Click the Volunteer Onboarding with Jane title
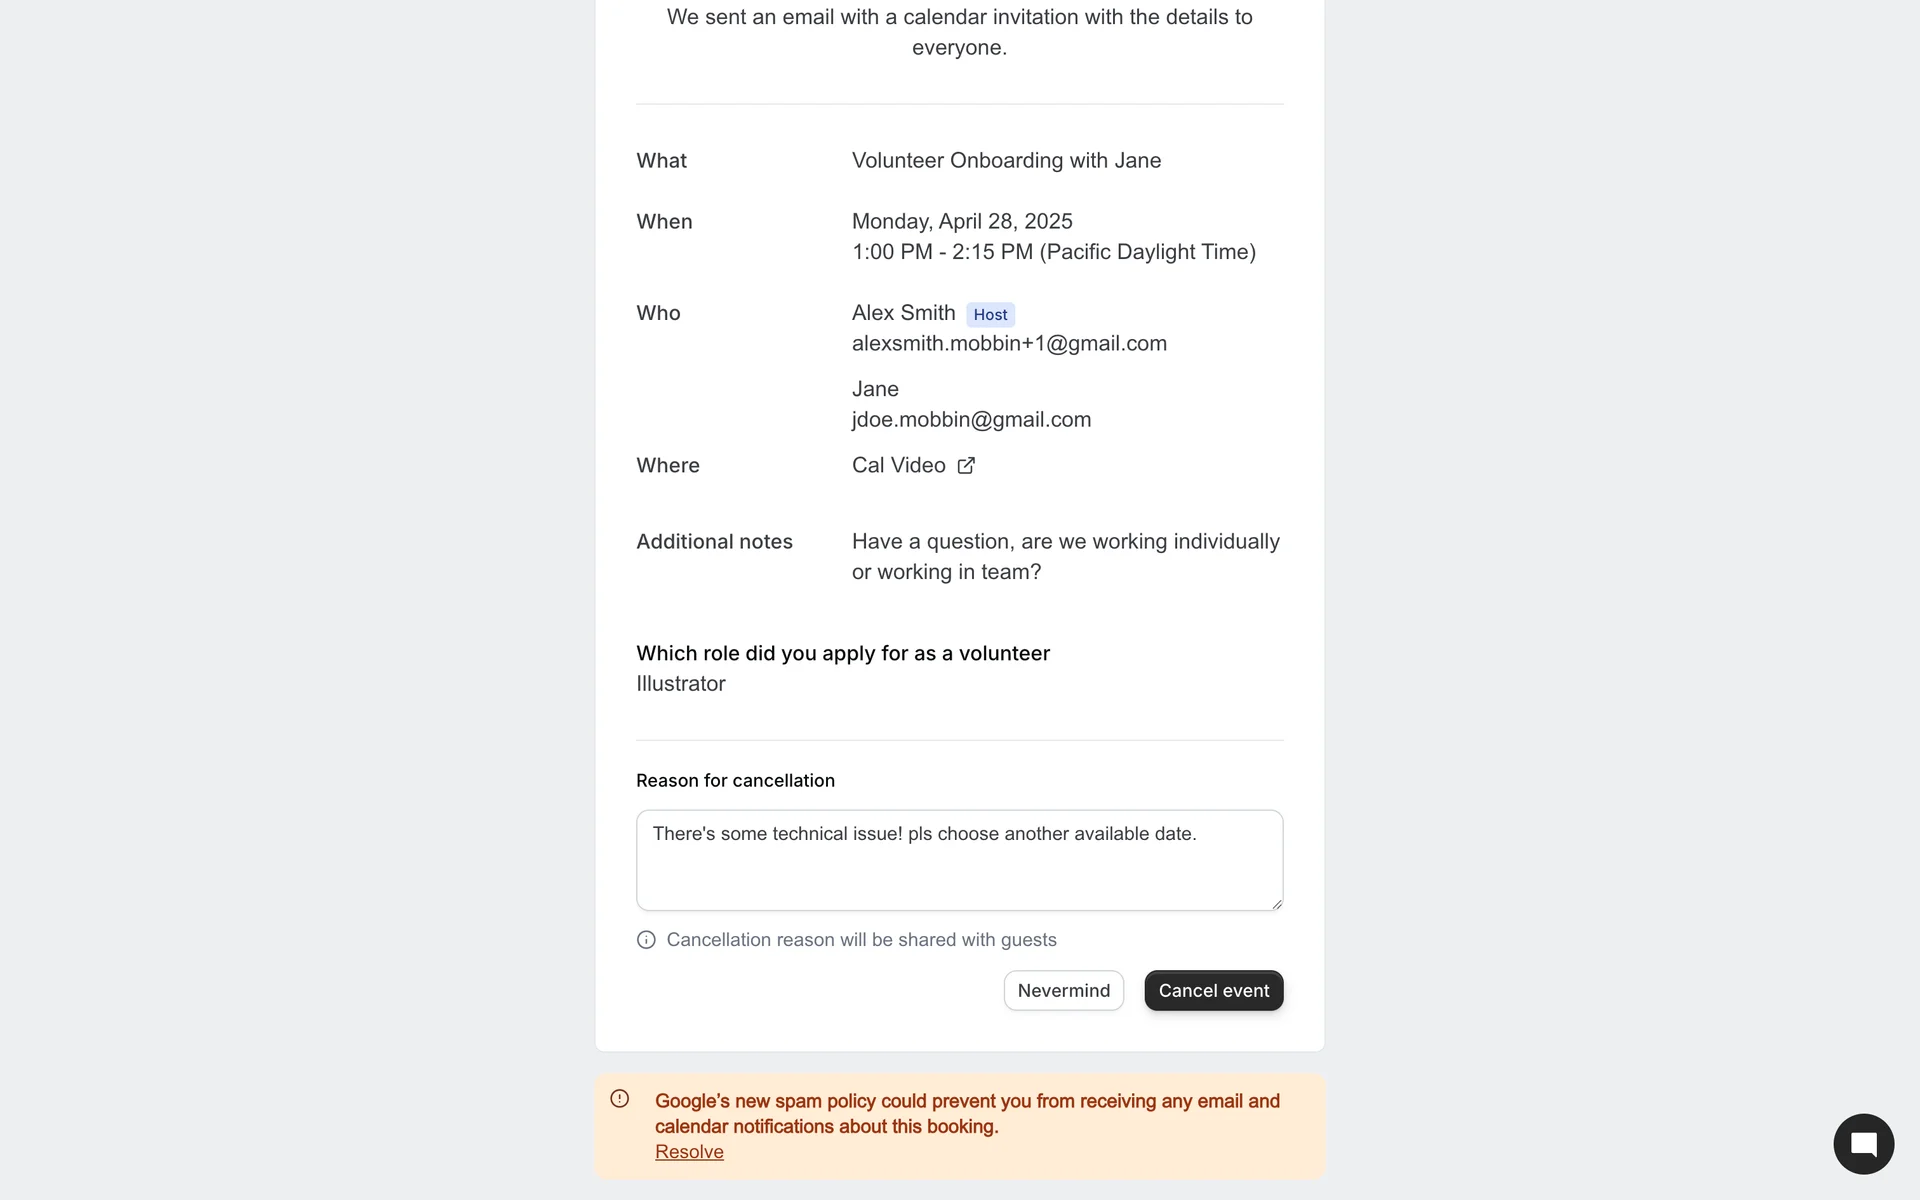This screenshot has width=1920, height=1200. pyautogui.click(x=1006, y=161)
